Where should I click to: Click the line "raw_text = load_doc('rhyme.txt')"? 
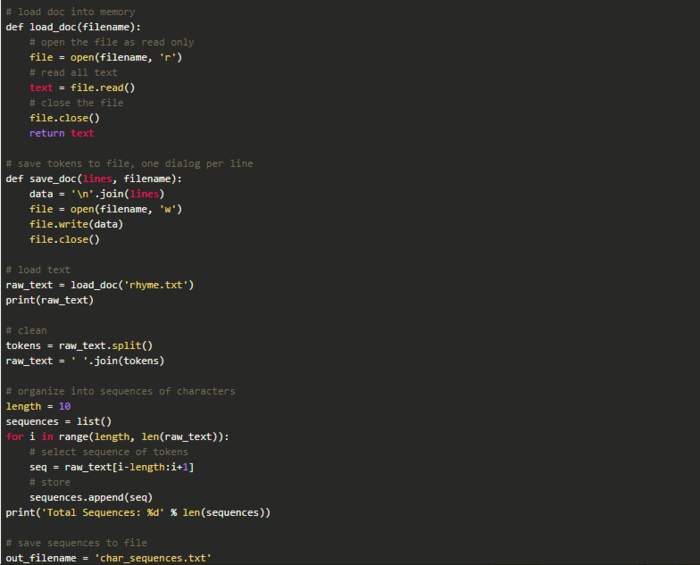100,285
